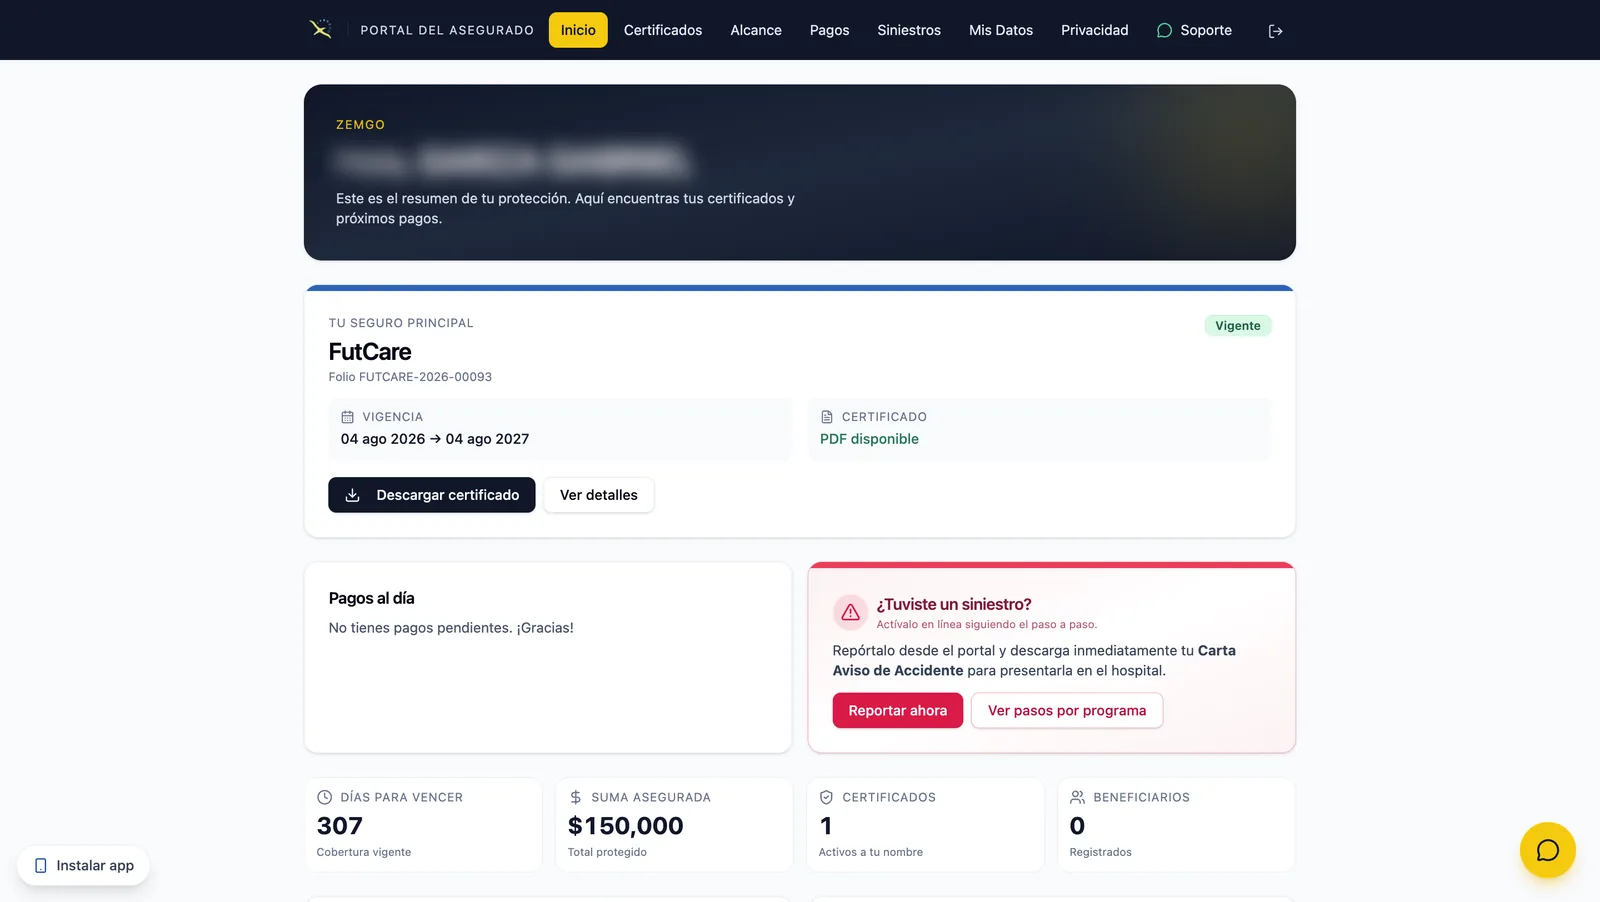Click the calendar icon beside Vigencia
The height and width of the screenshot is (902, 1600).
coord(348,417)
